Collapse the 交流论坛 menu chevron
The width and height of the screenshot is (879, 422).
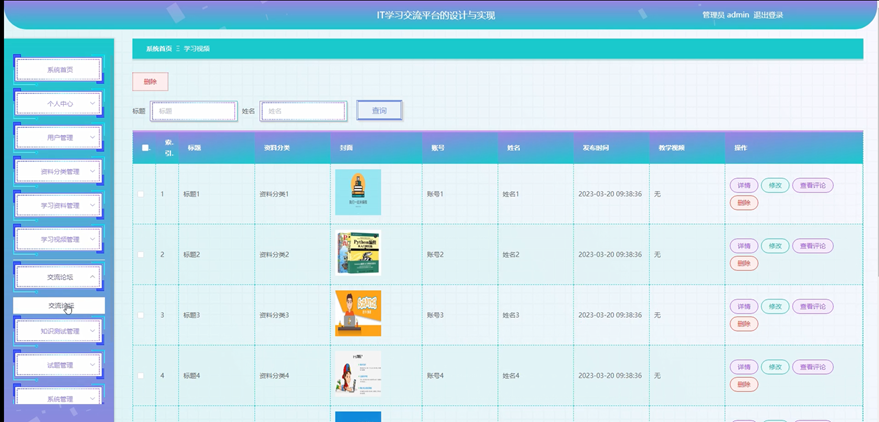point(92,277)
